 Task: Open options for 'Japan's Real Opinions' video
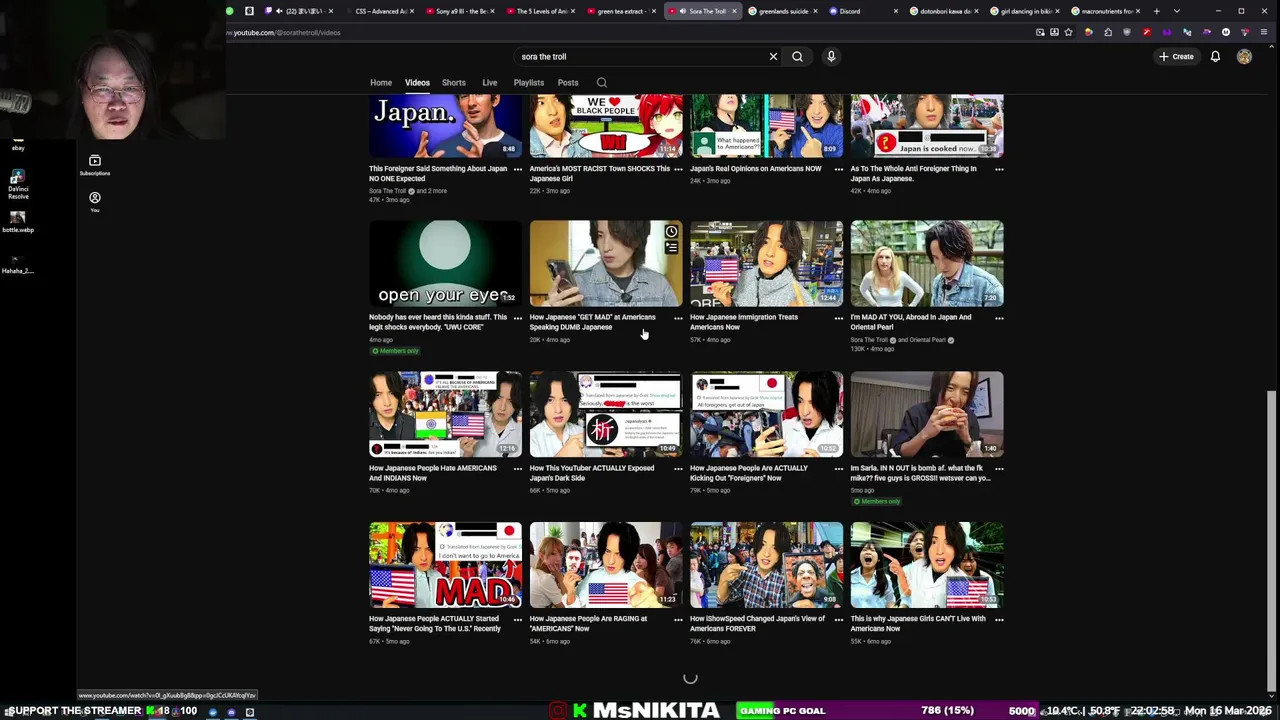point(838,169)
